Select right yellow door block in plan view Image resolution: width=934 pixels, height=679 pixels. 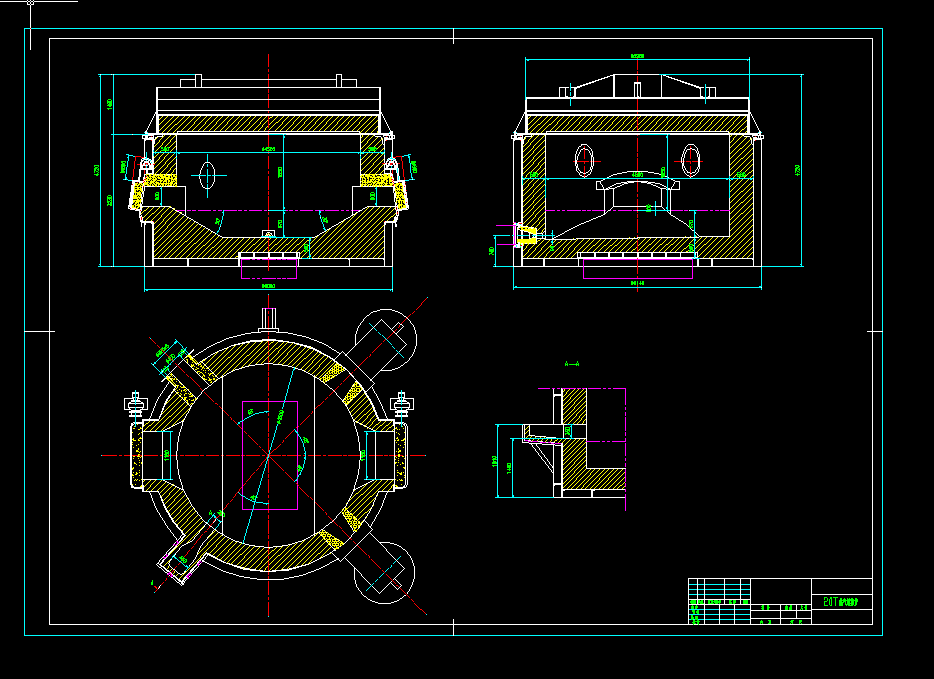(400, 455)
